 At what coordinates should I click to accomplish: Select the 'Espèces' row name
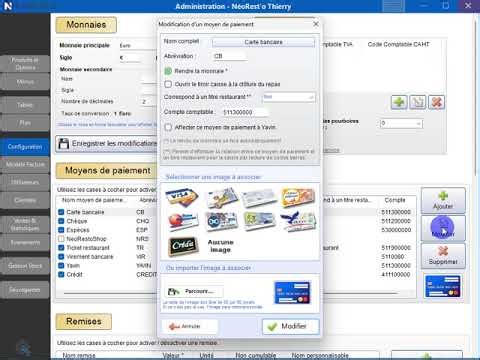(x=78, y=230)
